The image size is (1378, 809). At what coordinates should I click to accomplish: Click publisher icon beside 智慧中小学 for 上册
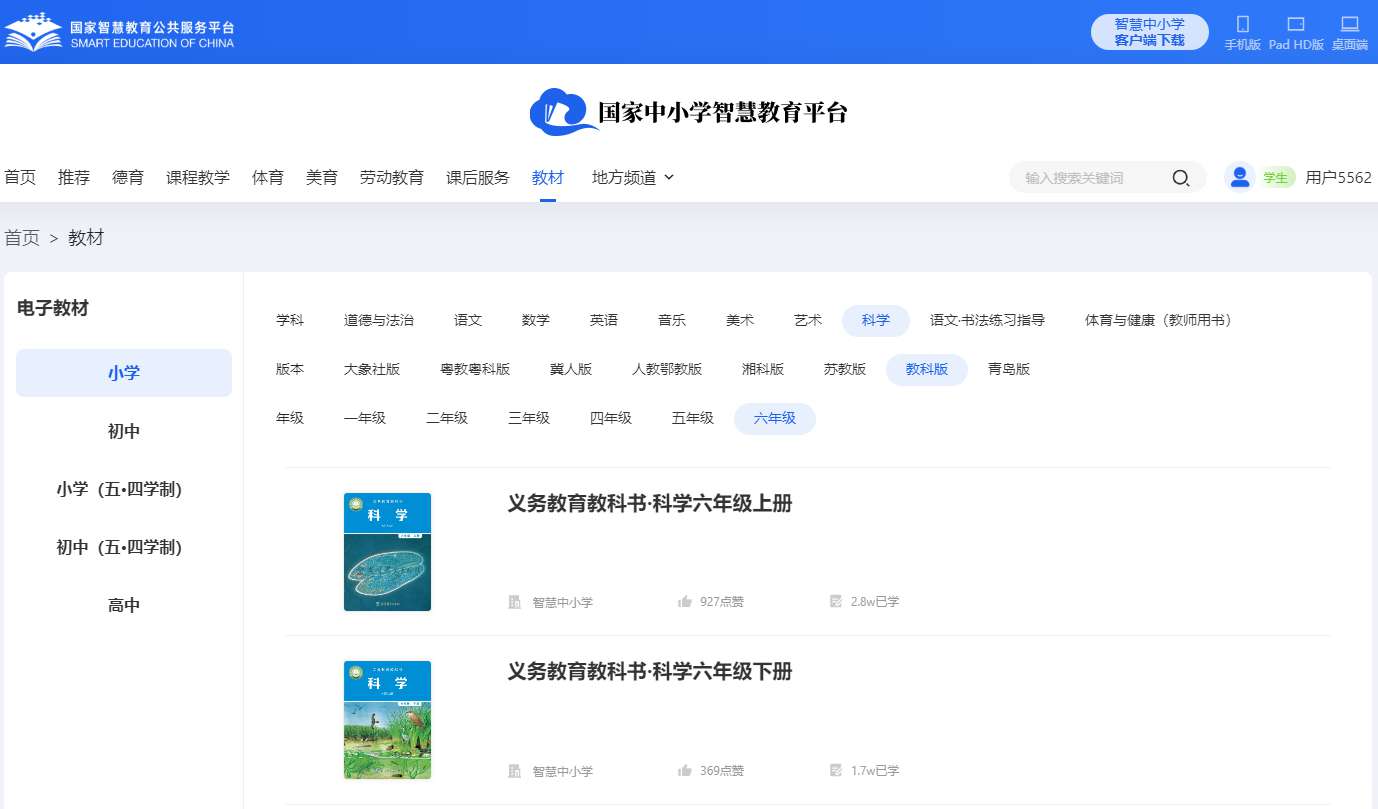(515, 602)
